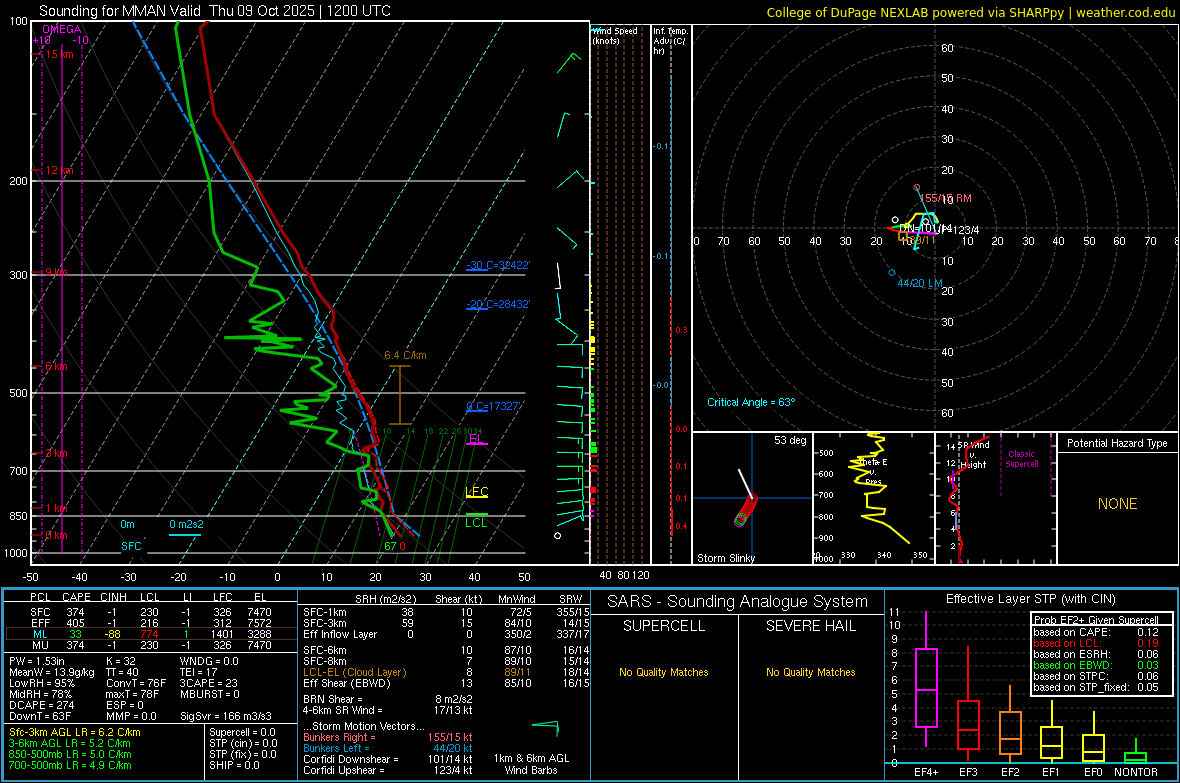Screen dimensions: 1180x783
Task: Click the '6.4 C/km' lapse rate label
Action: 405,355
